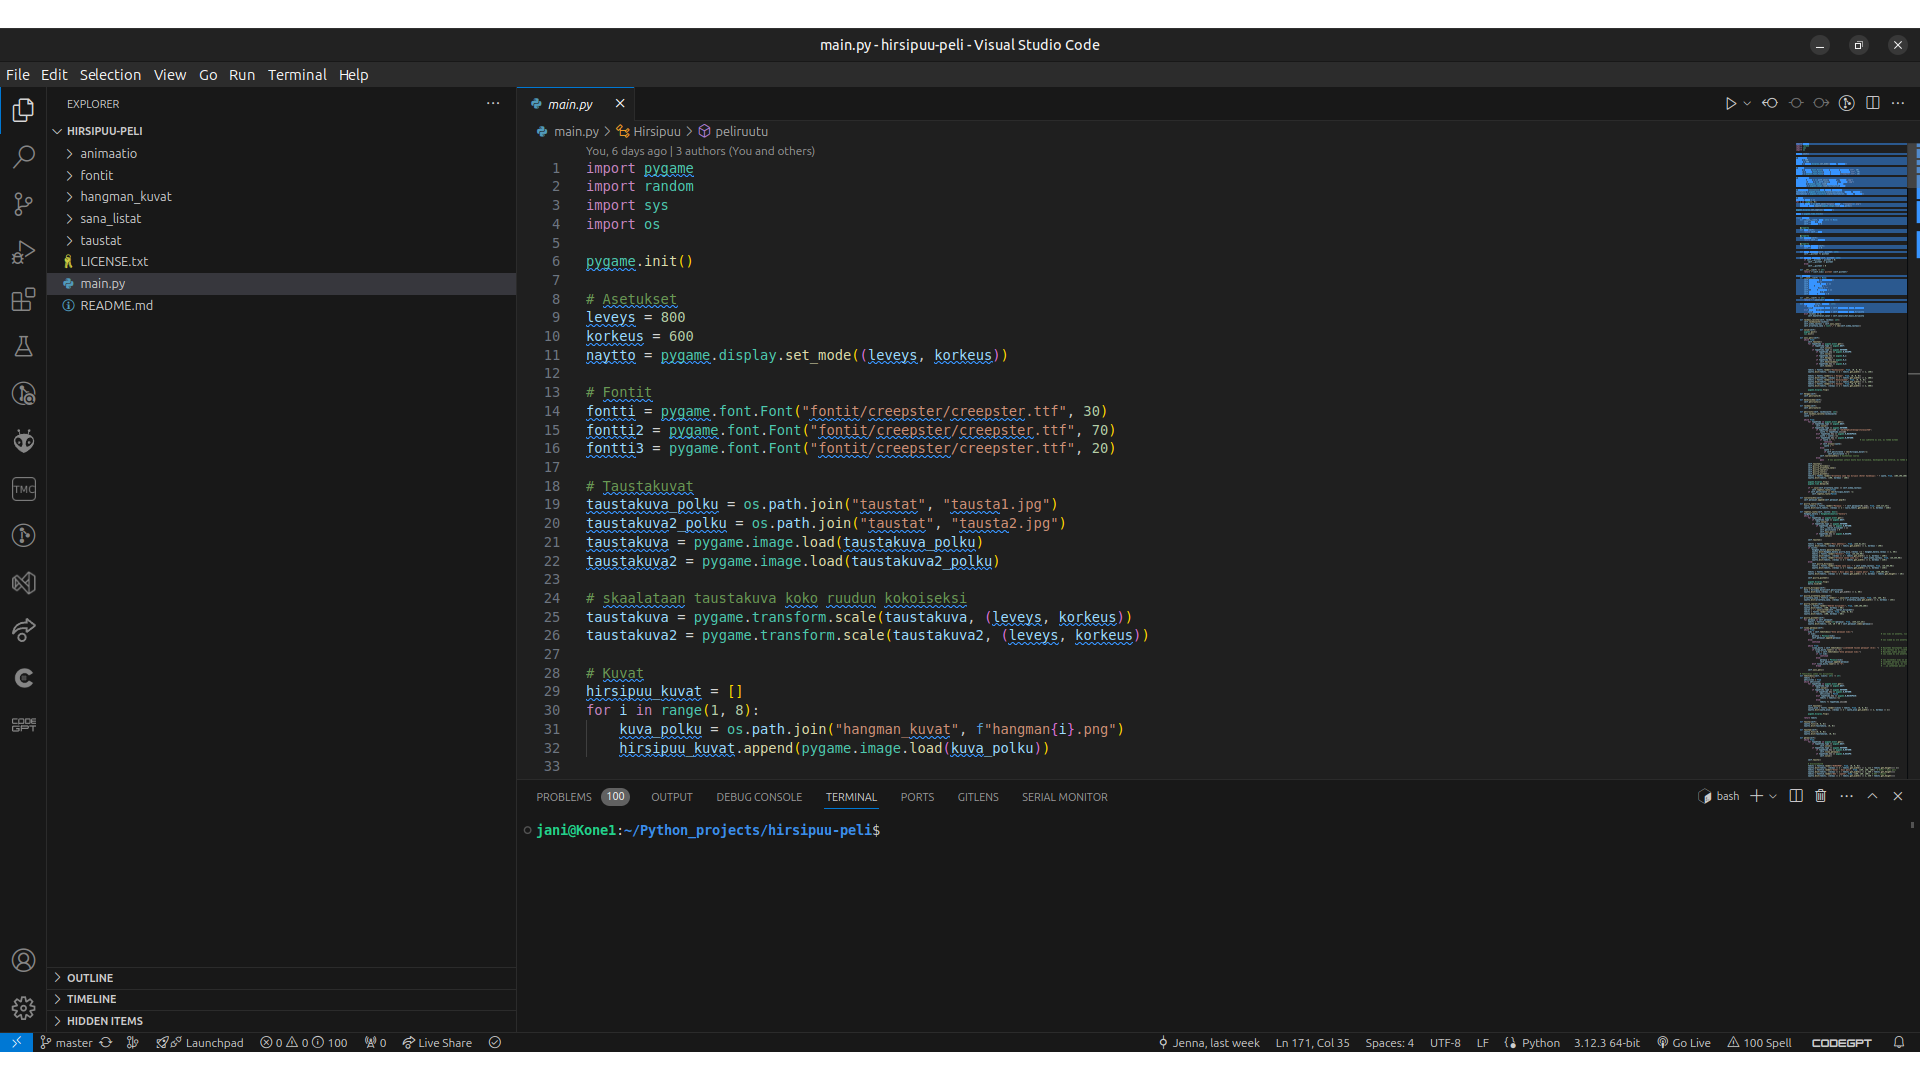Toggle Go Live server in status bar
1920x1080 pixels.
coord(1684,1043)
